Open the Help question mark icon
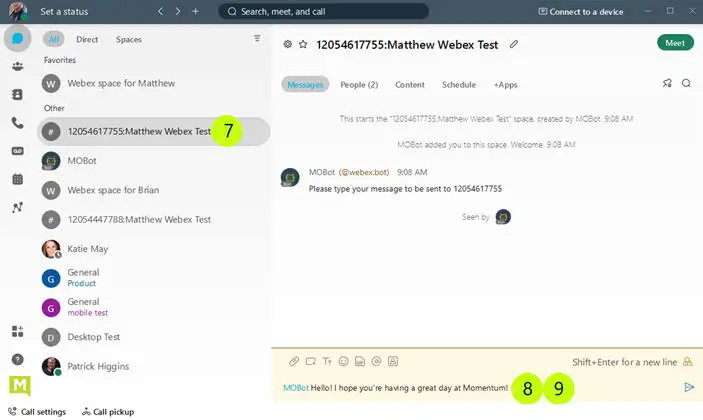 [17, 359]
